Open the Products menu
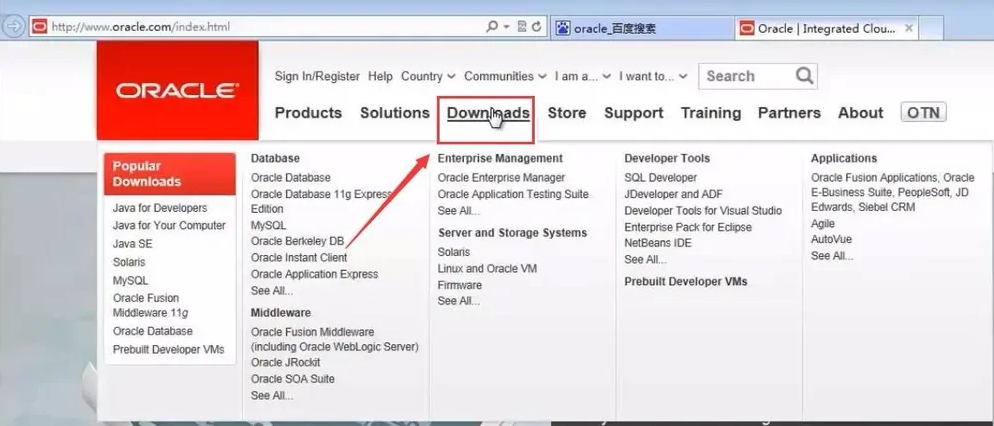 coord(308,113)
